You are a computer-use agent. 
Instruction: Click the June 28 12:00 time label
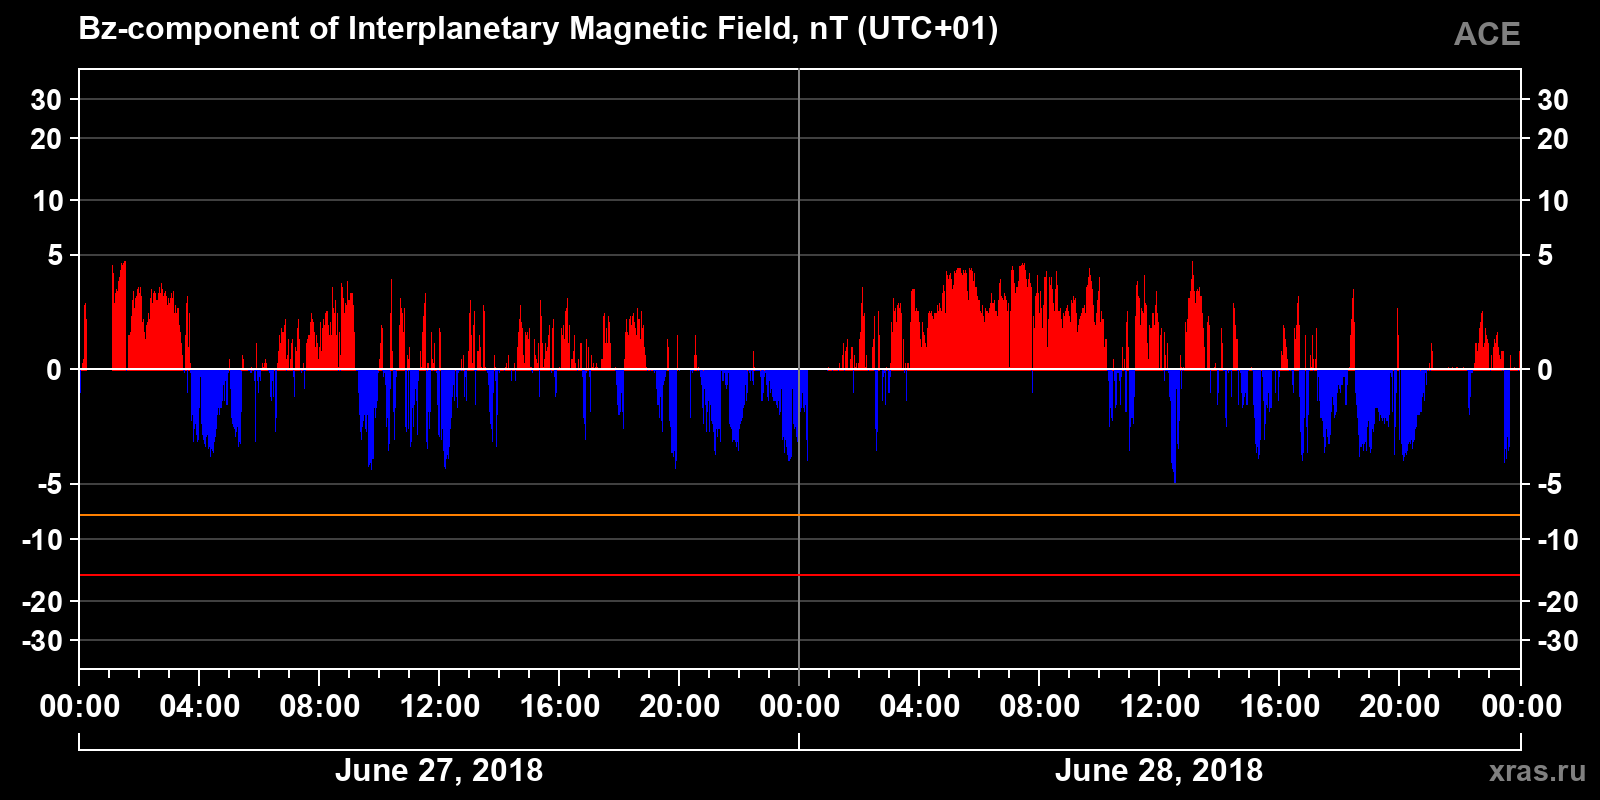tap(1160, 706)
